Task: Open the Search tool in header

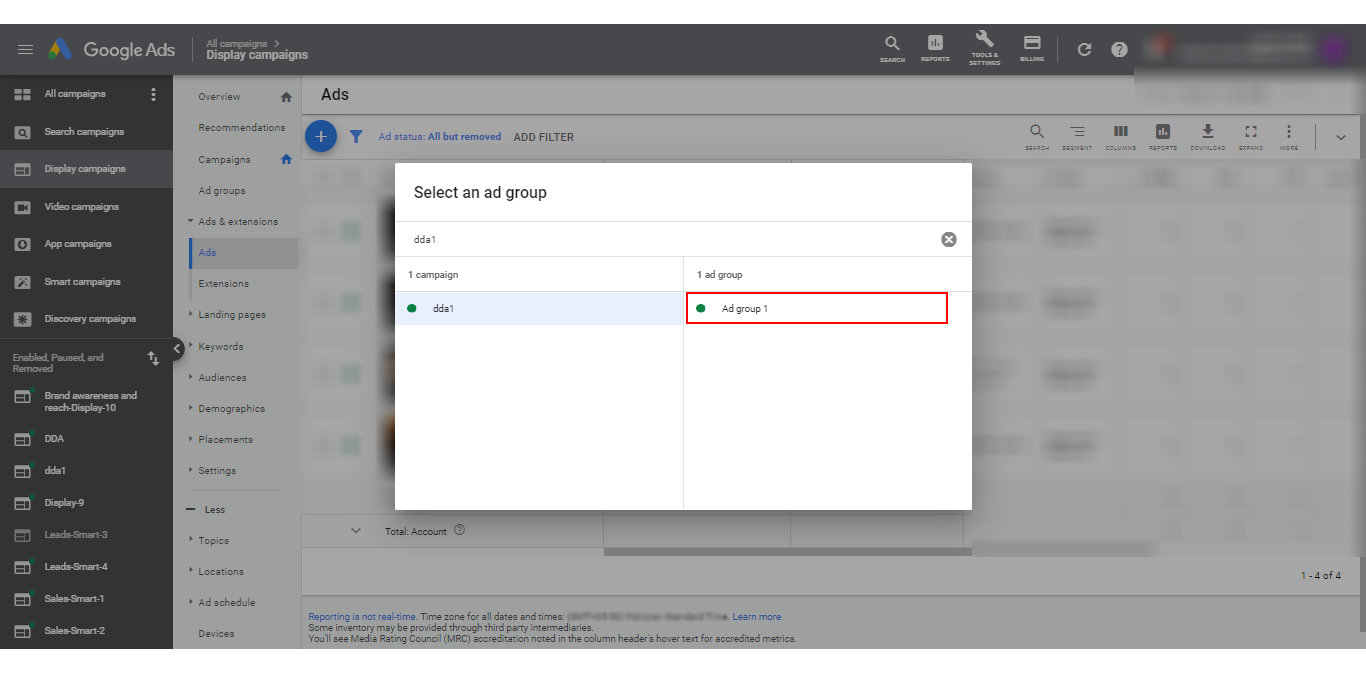Action: (x=892, y=49)
